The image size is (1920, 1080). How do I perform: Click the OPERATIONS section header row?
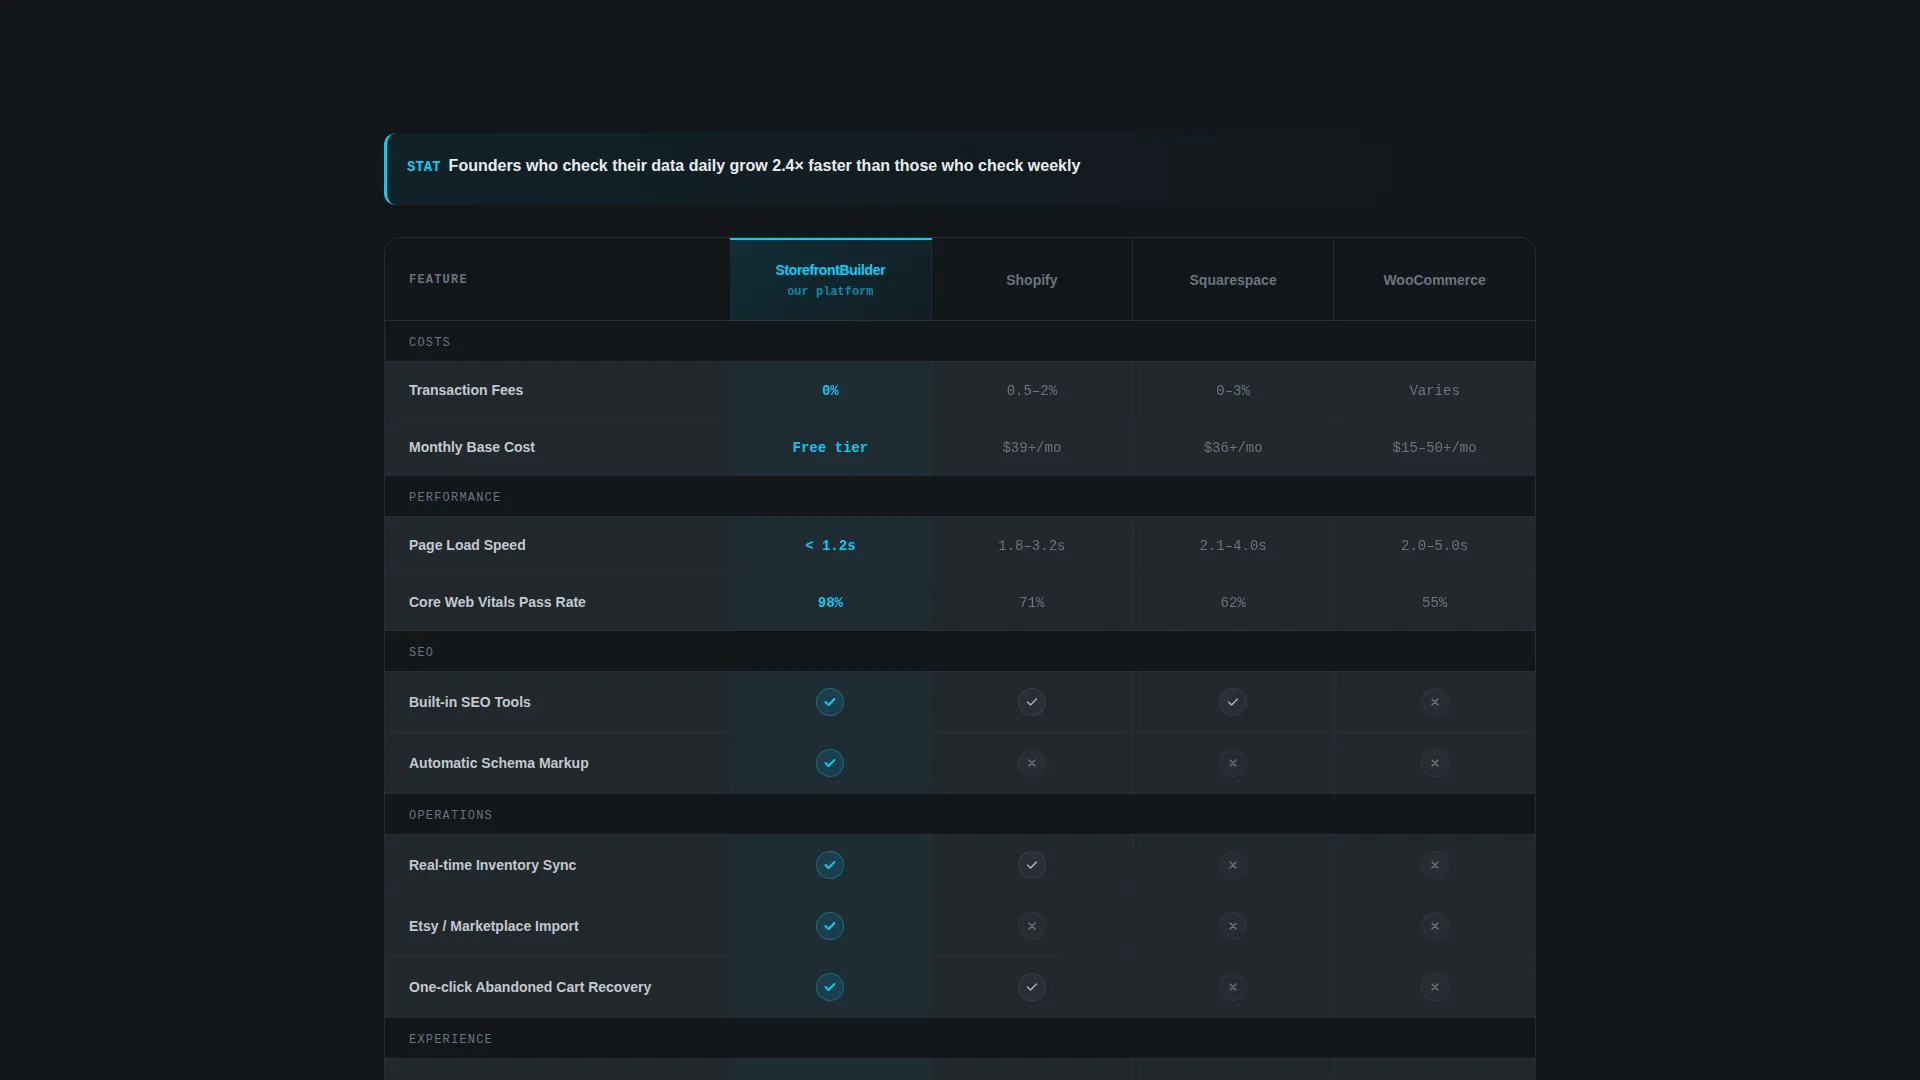click(960, 814)
